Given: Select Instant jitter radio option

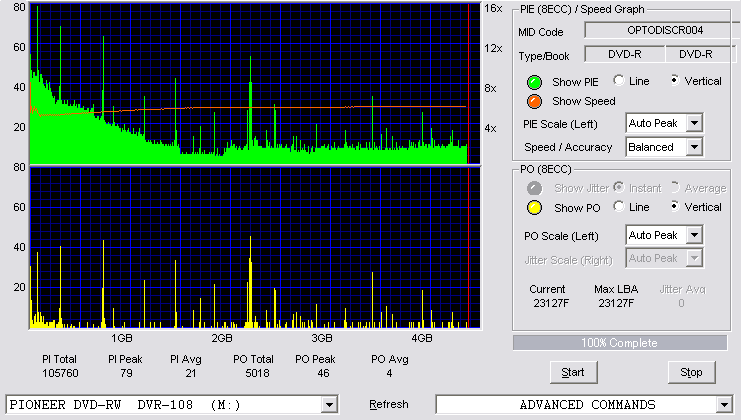Looking at the screenshot, I should 618,187.
